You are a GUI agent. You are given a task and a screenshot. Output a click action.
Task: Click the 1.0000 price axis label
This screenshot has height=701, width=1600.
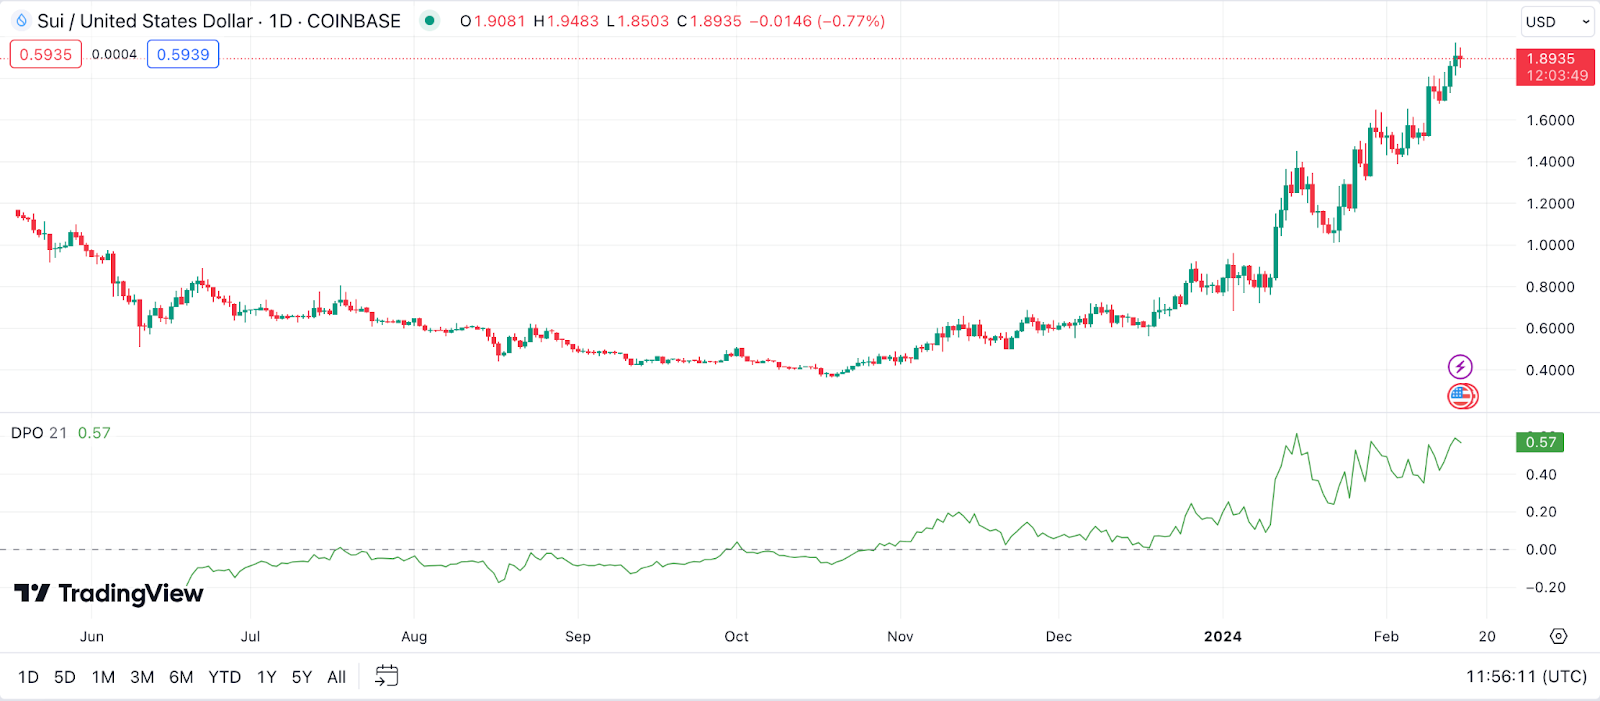click(1550, 245)
